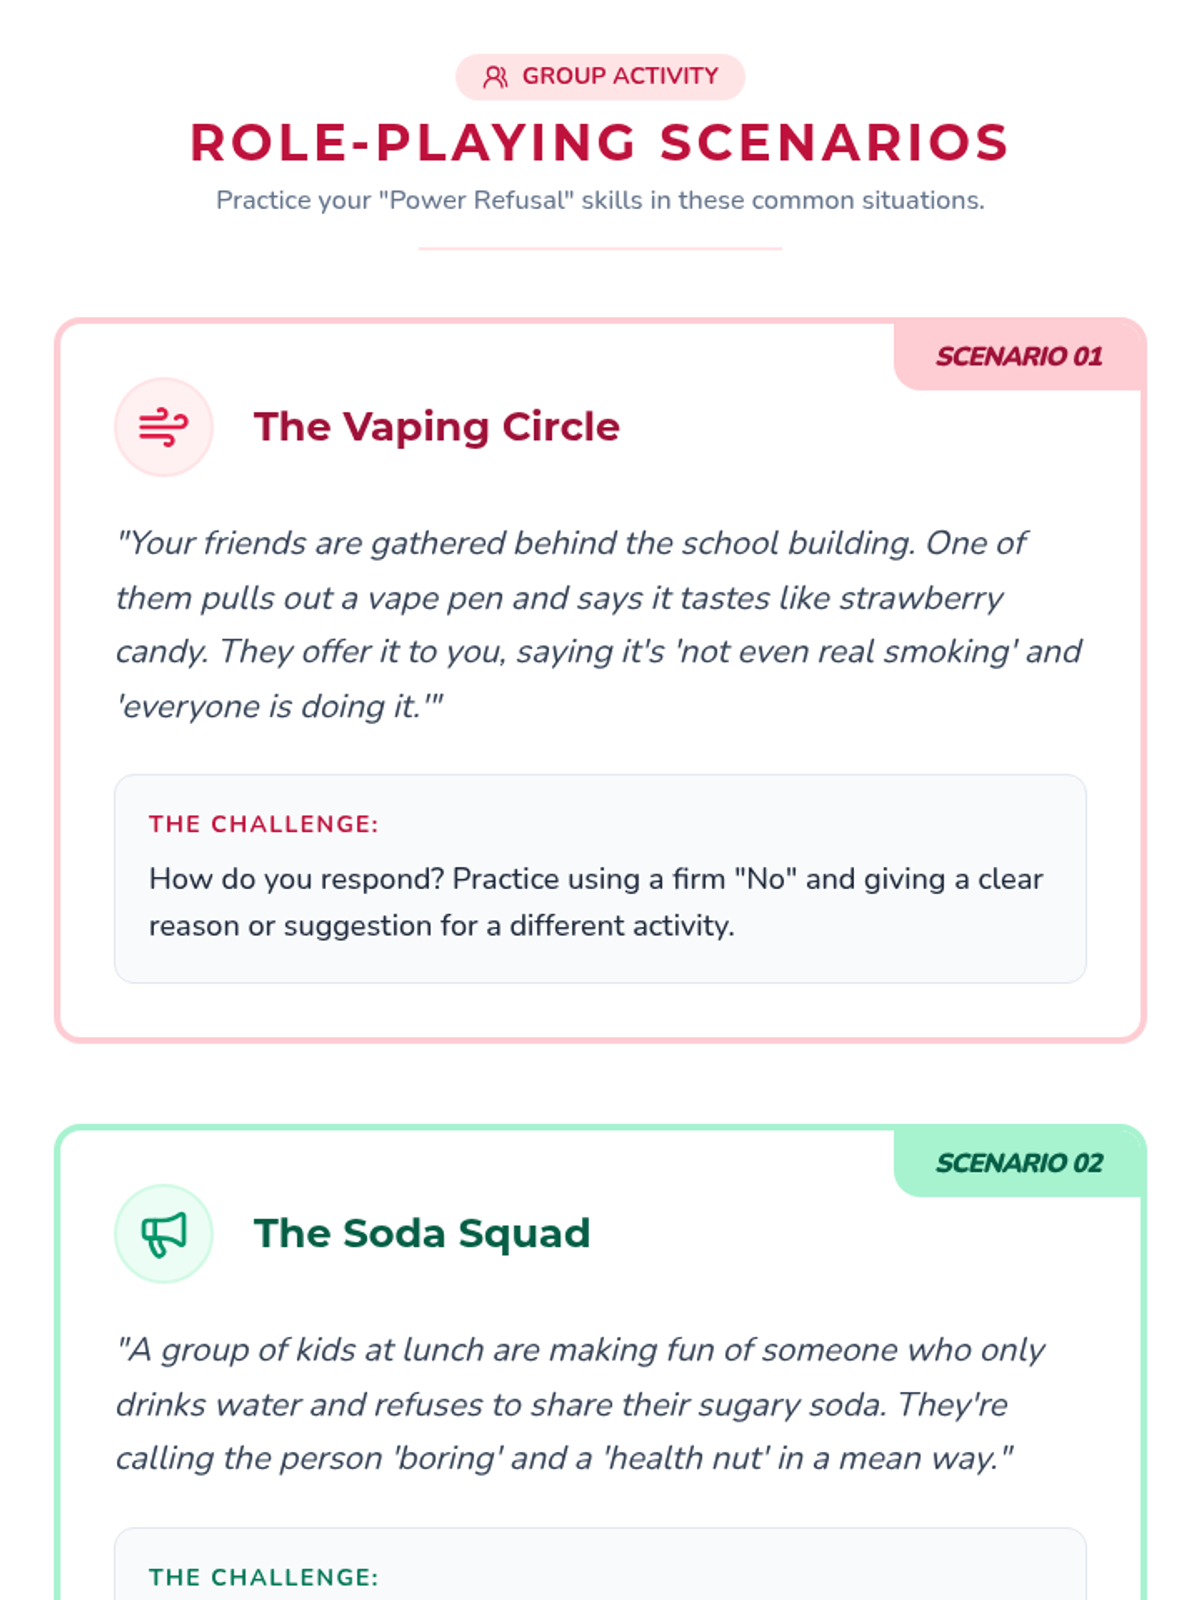The image size is (1200, 1600).
Task: Click the ROLE-PLAYING SCENARIOS heading
Action: pos(600,142)
